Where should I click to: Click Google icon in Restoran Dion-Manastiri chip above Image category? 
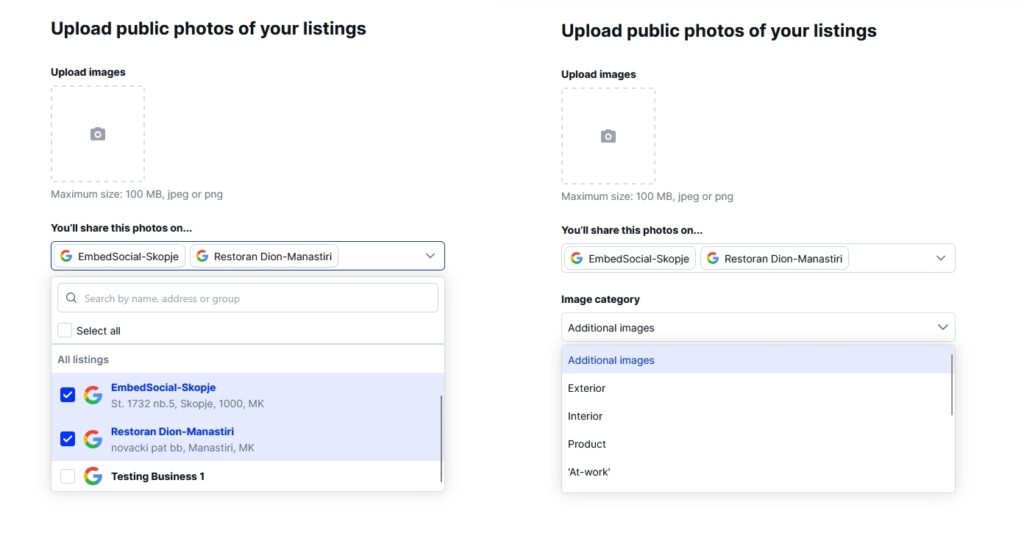712,258
